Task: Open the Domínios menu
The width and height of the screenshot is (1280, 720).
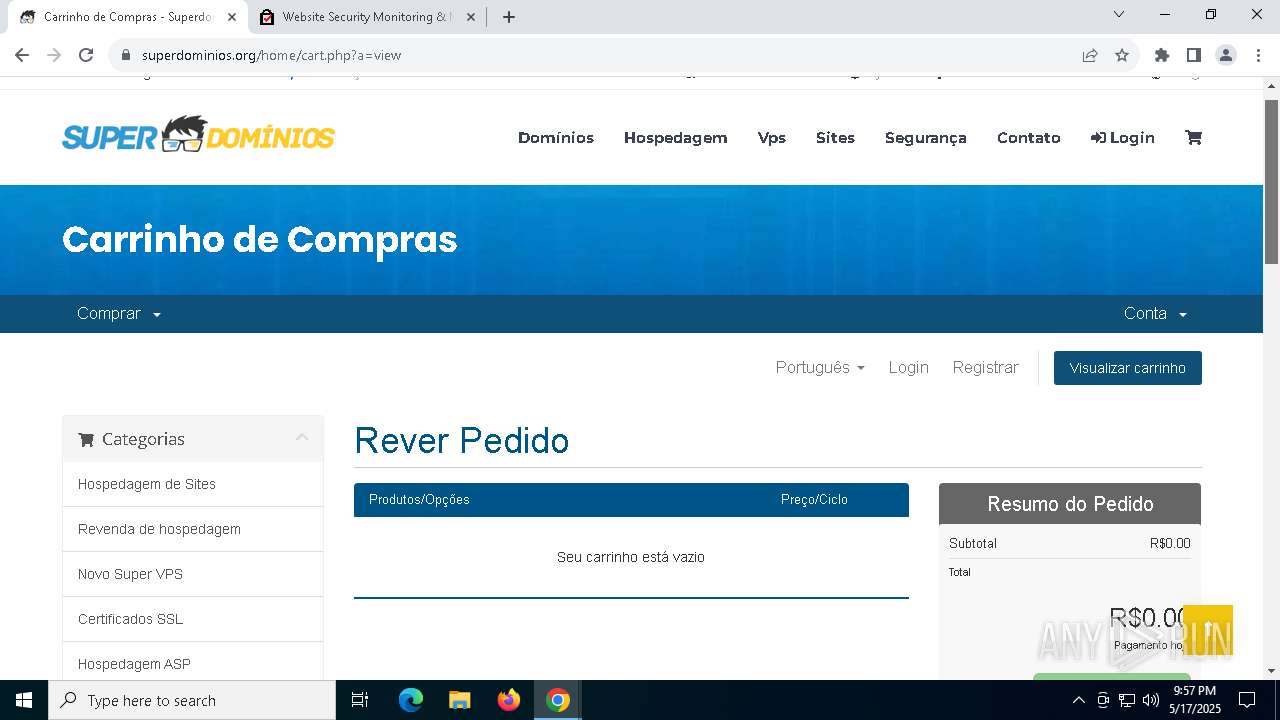Action: tap(556, 138)
